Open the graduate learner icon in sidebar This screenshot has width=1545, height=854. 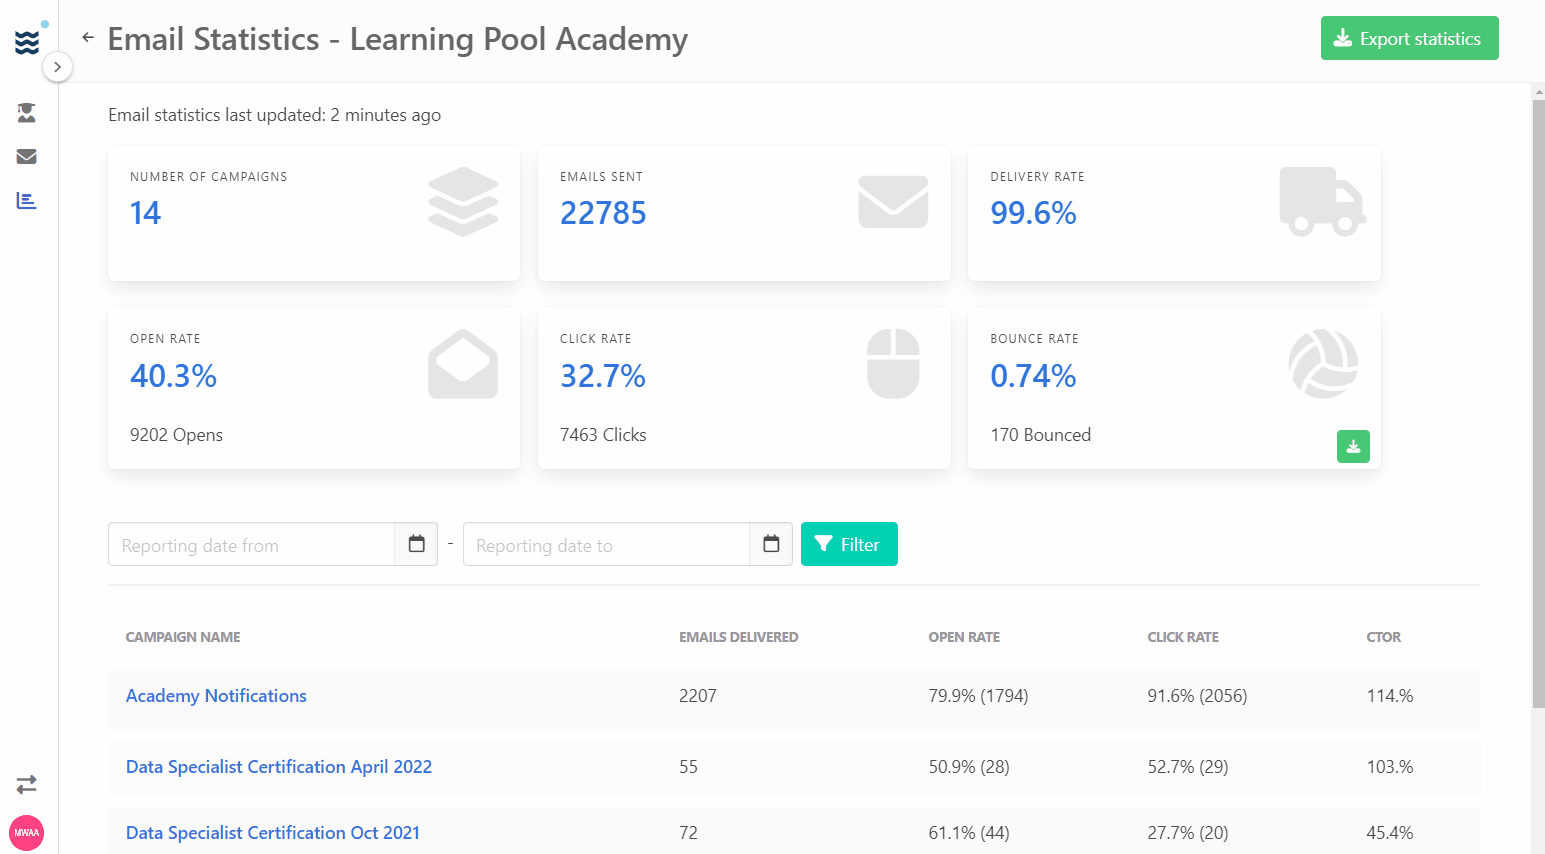coord(27,113)
